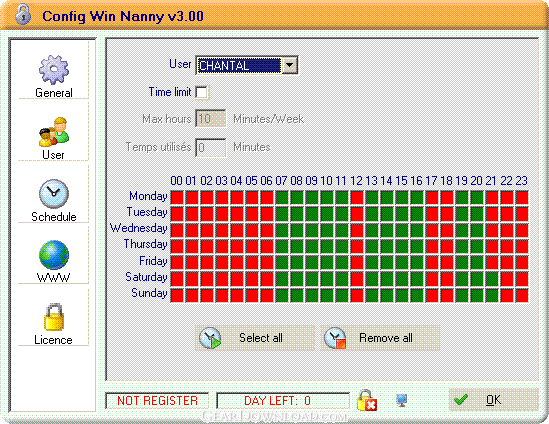Viewport: 549px width, 424px height.
Task: Confirm with the OK button
Action: tap(493, 399)
